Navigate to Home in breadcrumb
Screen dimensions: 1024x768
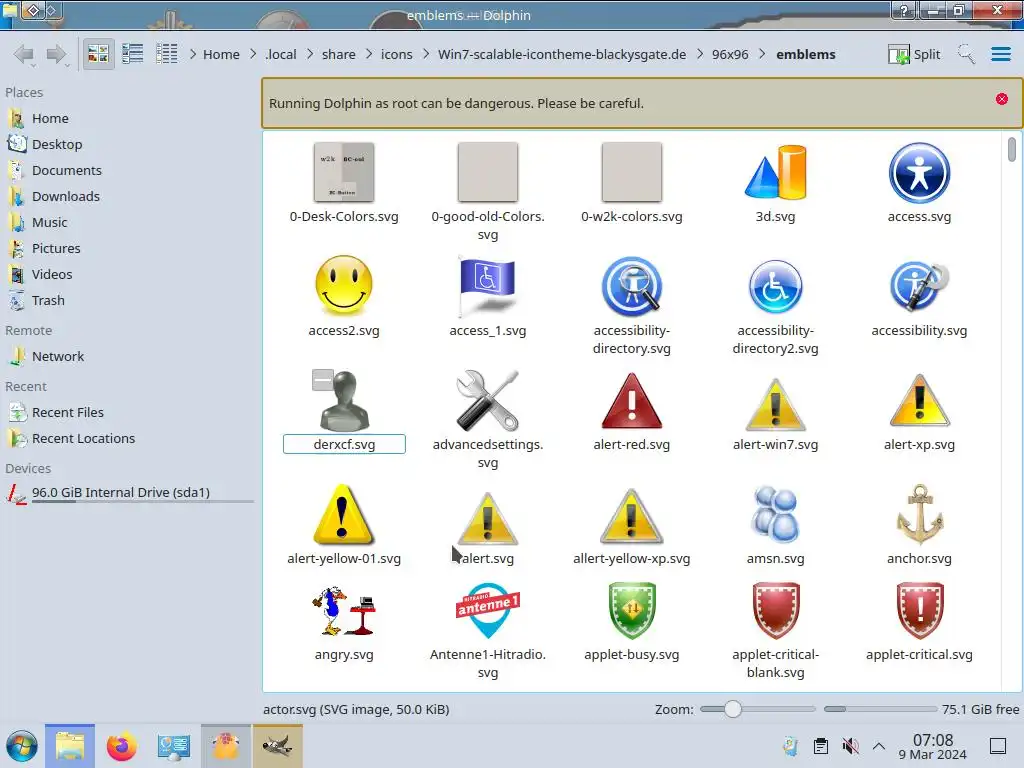(x=221, y=54)
